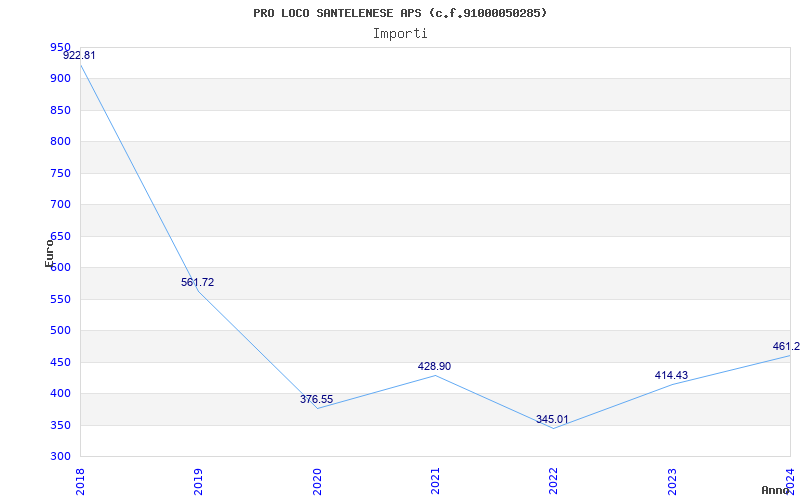Click the 650 y-axis tick label
800x500 pixels.
click(60, 236)
